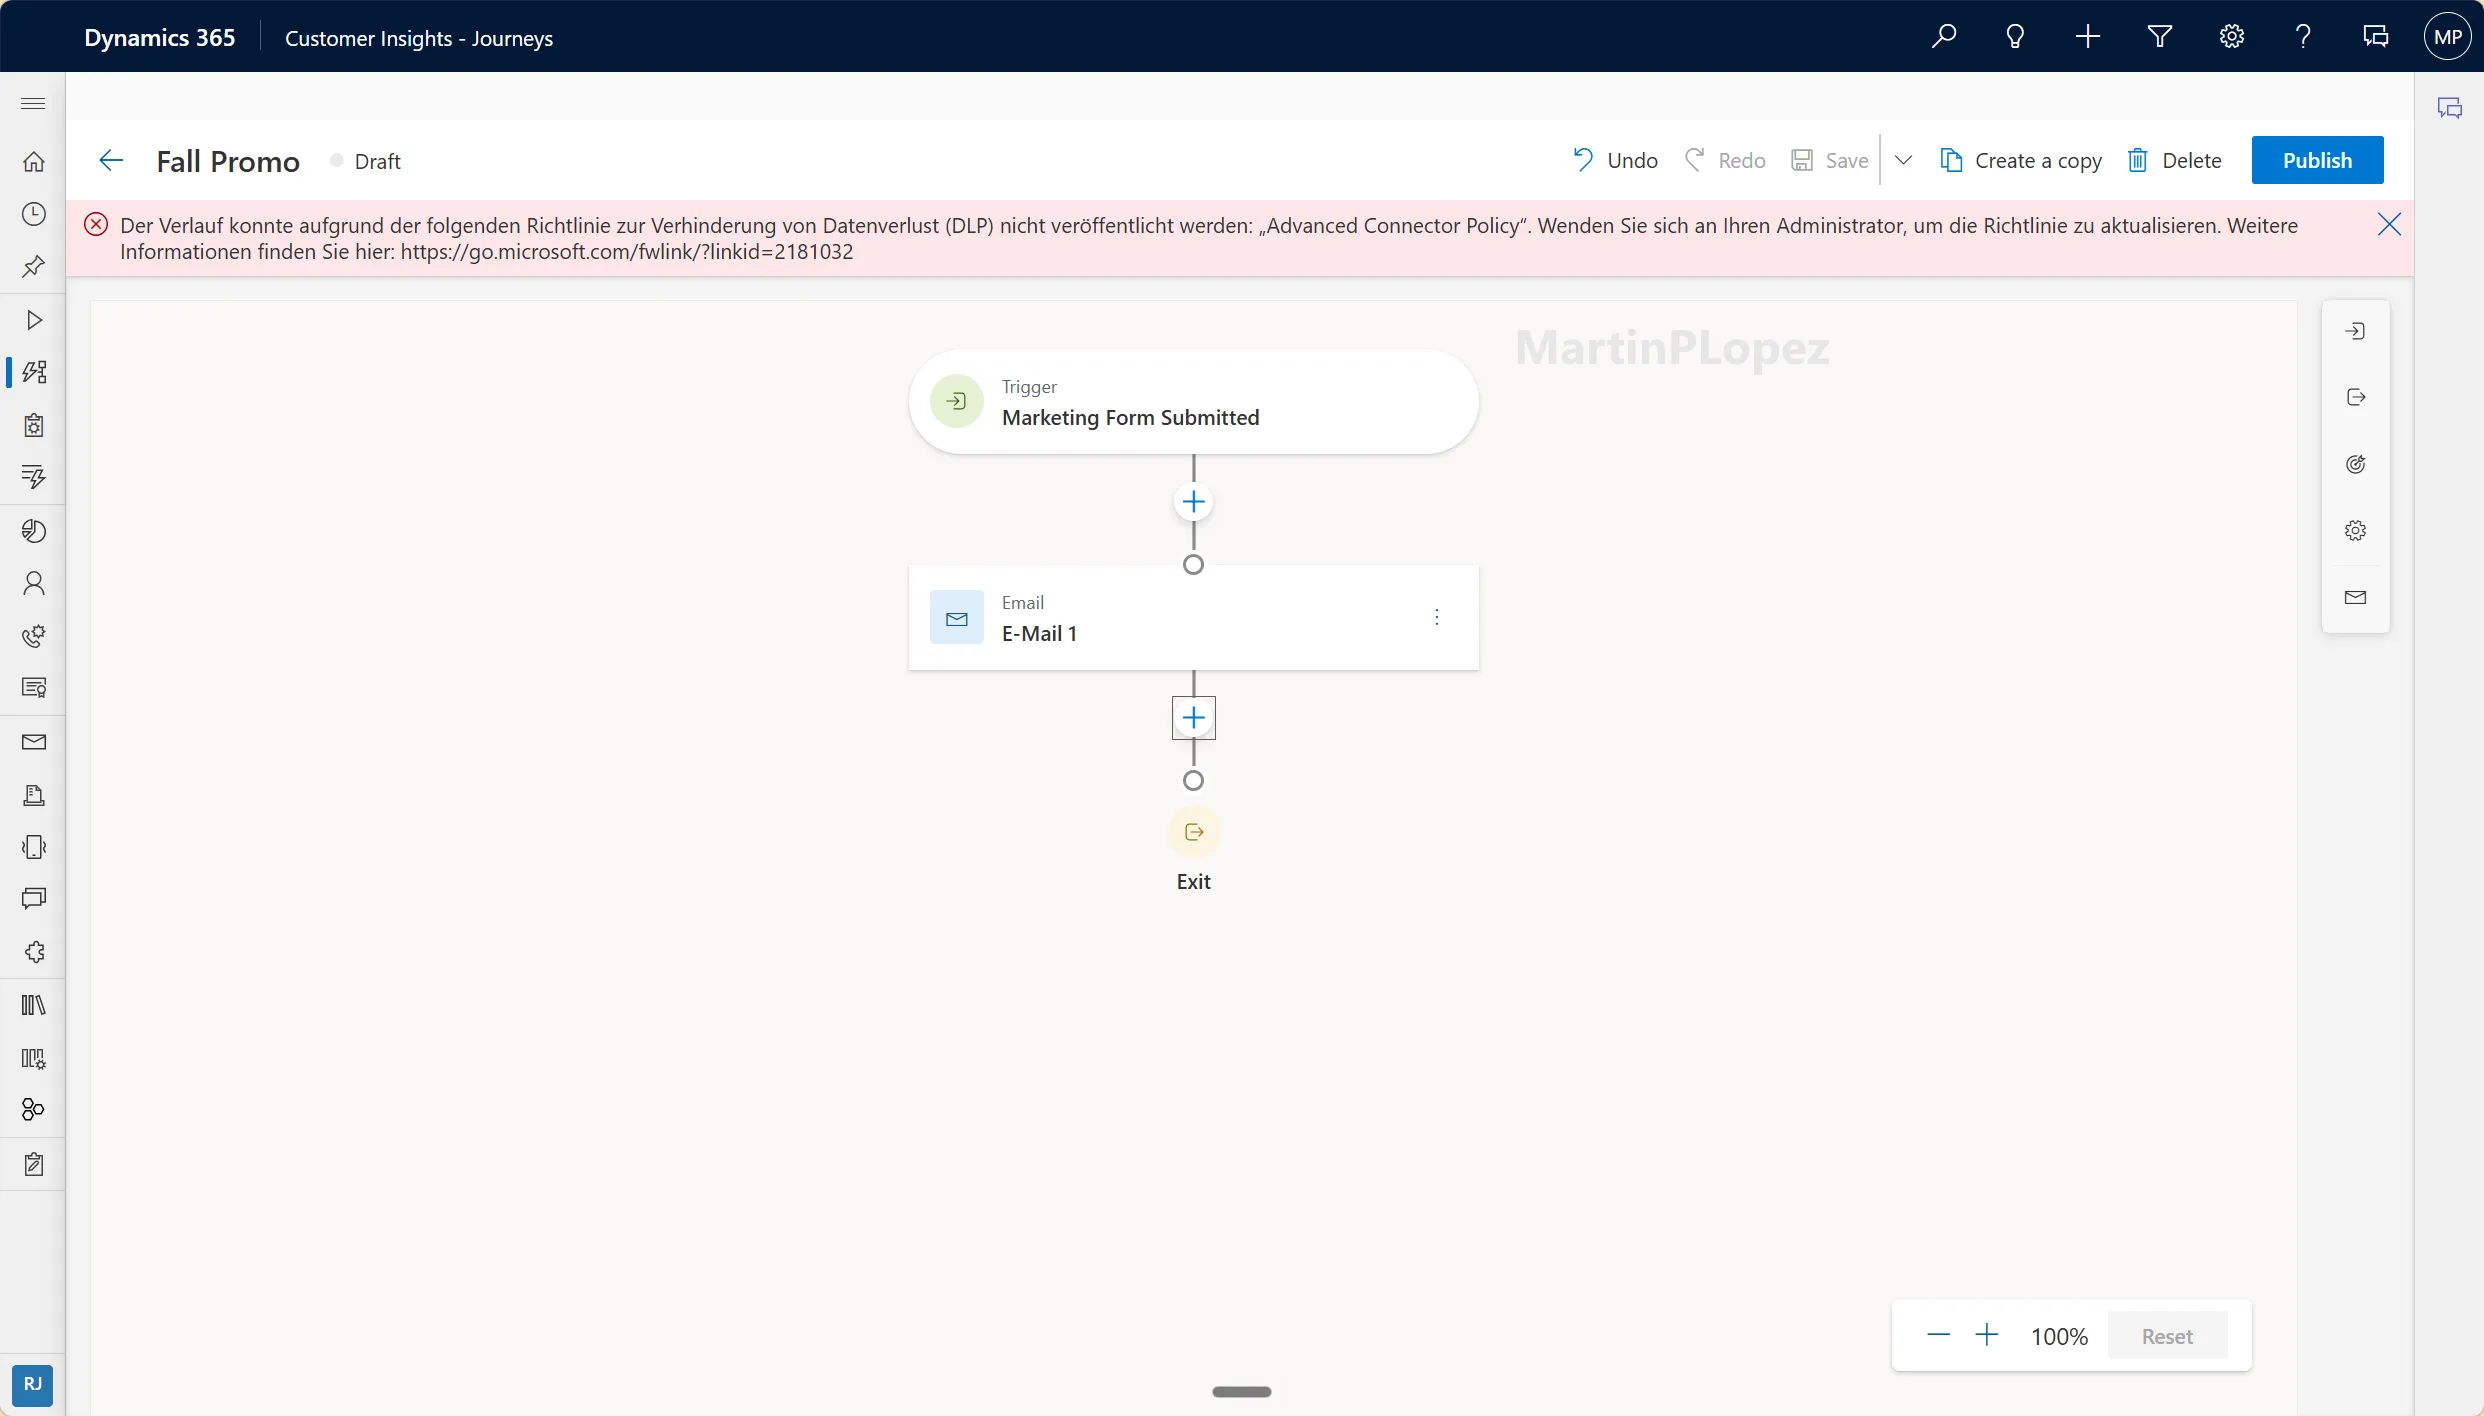Click the 100% zoom value
This screenshot has width=2484, height=1416.
point(2059,1336)
